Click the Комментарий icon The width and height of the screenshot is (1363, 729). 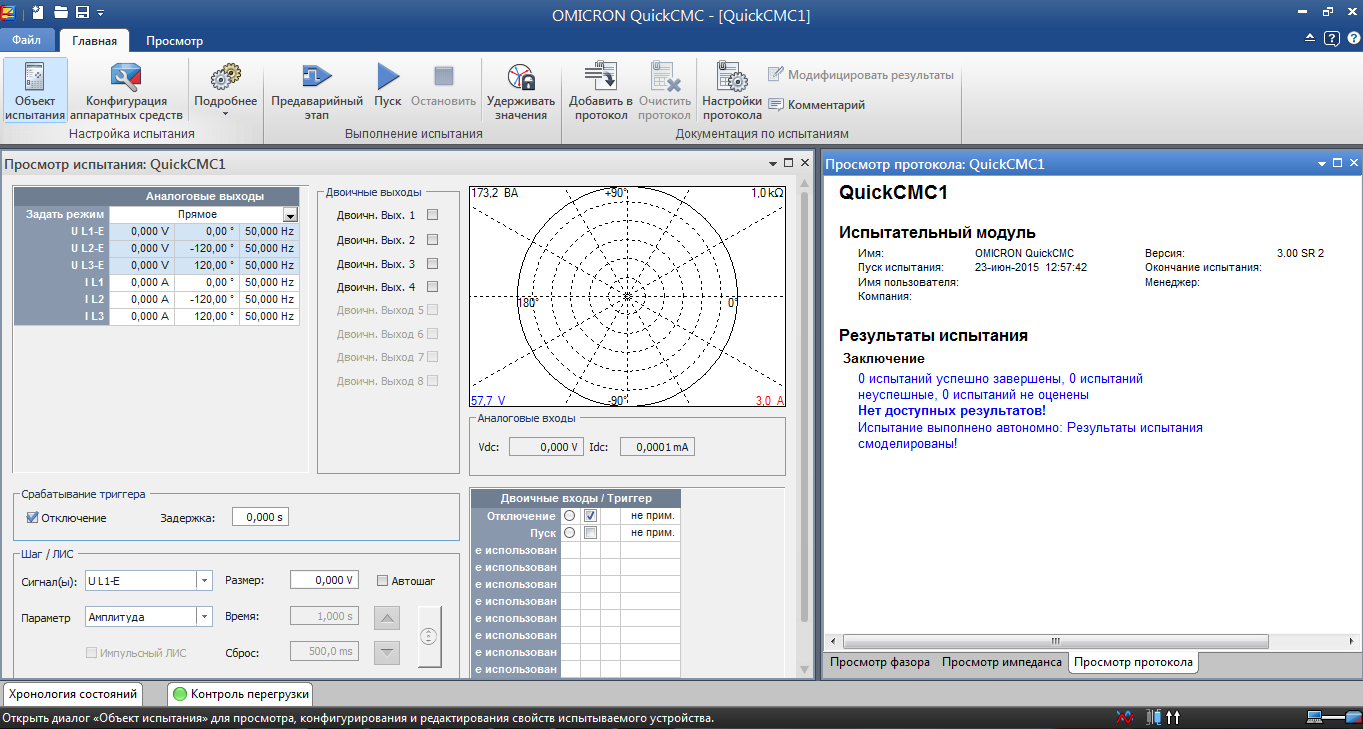pyautogui.click(x=776, y=105)
